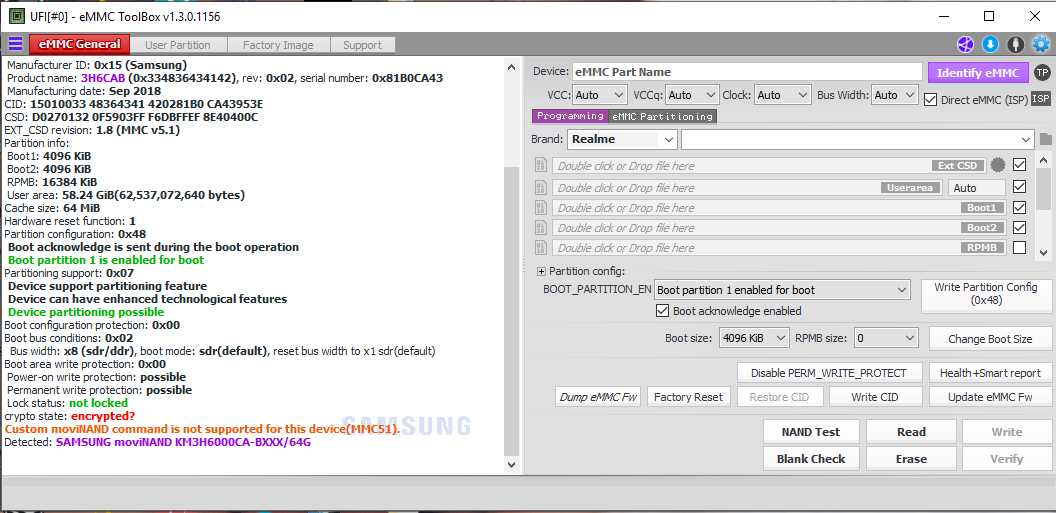The image size is (1056, 513).
Task: Open the Support tab
Action: click(362, 45)
